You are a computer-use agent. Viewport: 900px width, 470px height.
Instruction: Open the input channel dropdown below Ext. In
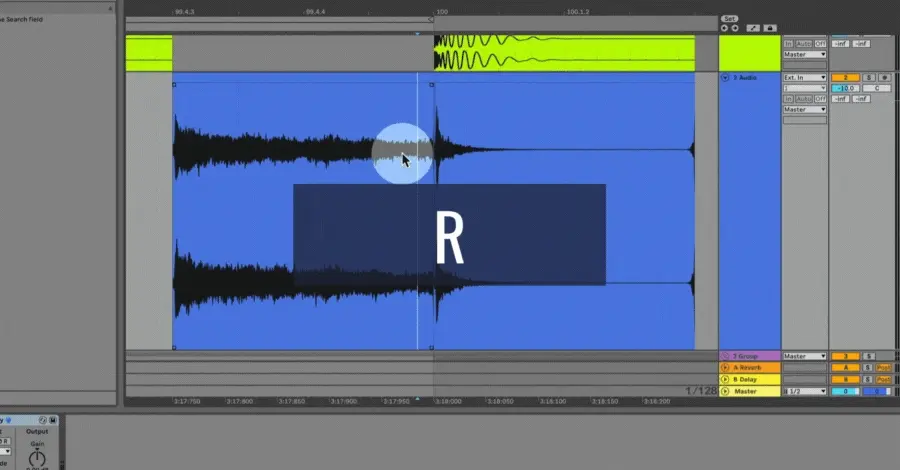tap(805, 88)
